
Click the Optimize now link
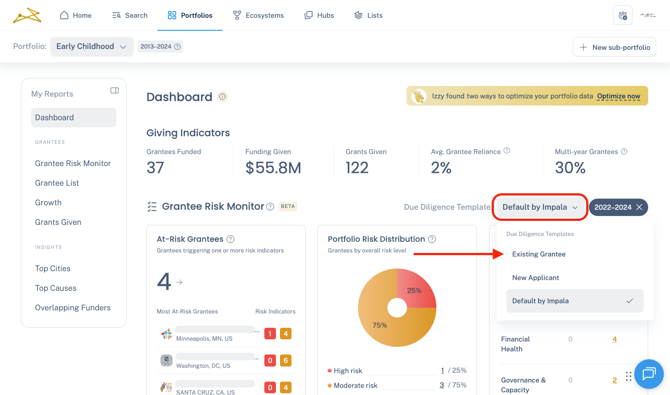click(618, 96)
